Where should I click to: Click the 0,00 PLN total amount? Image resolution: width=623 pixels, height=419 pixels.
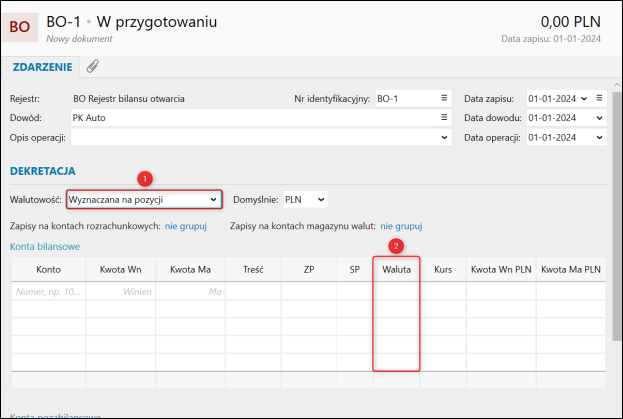[571, 21]
